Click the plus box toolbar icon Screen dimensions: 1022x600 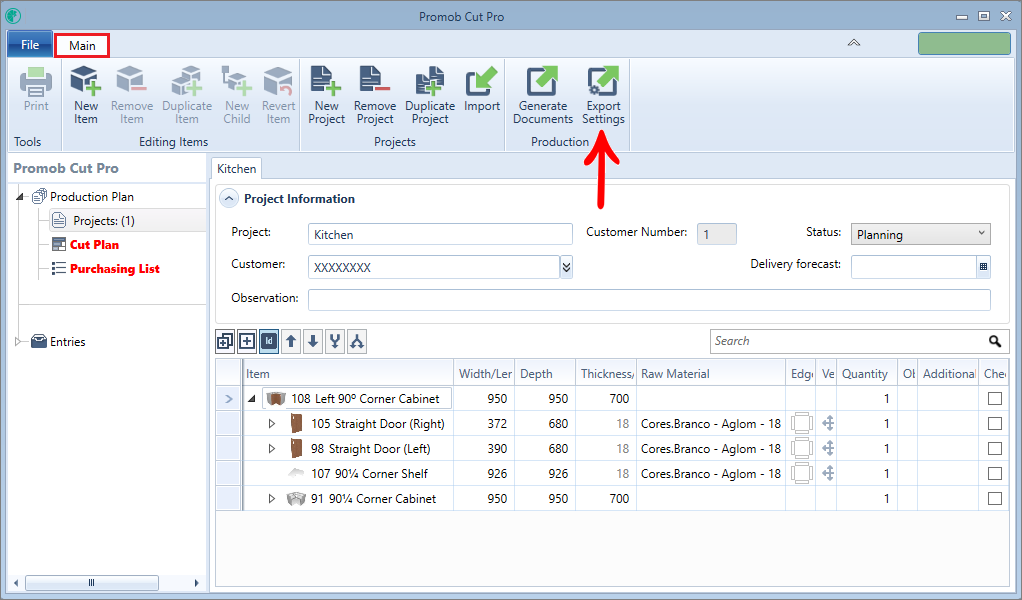tap(247, 341)
